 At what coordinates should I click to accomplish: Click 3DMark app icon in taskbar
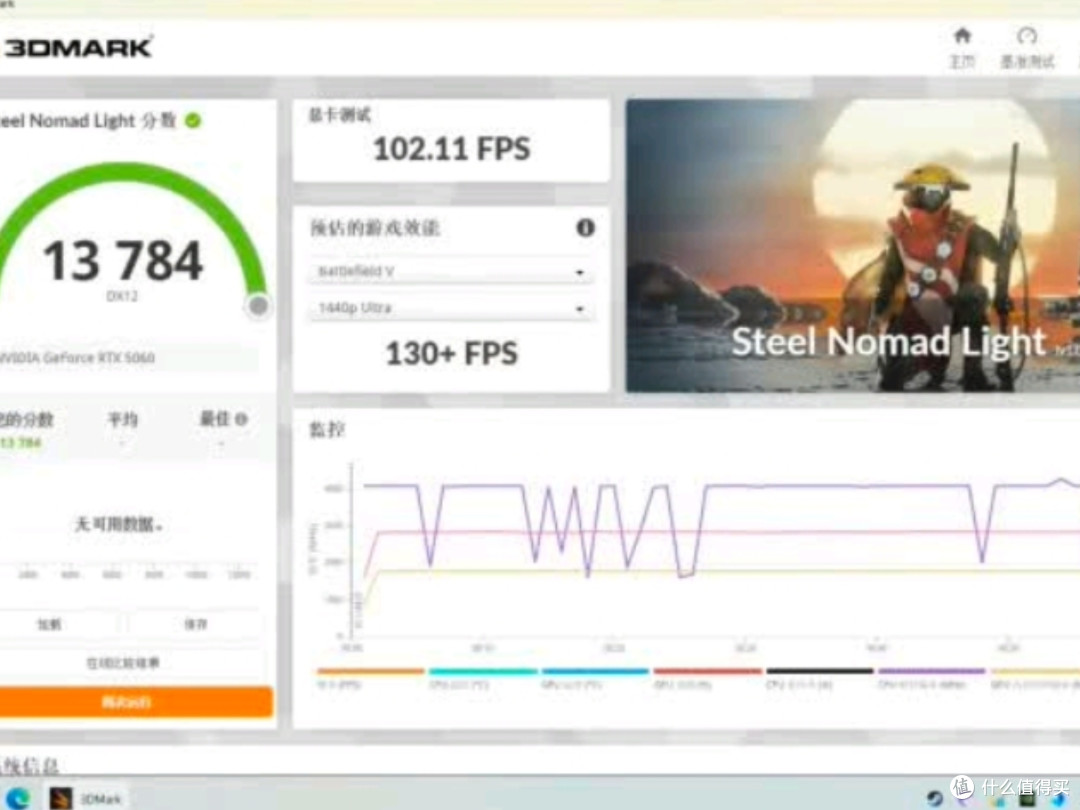click(x=61, y=798)
